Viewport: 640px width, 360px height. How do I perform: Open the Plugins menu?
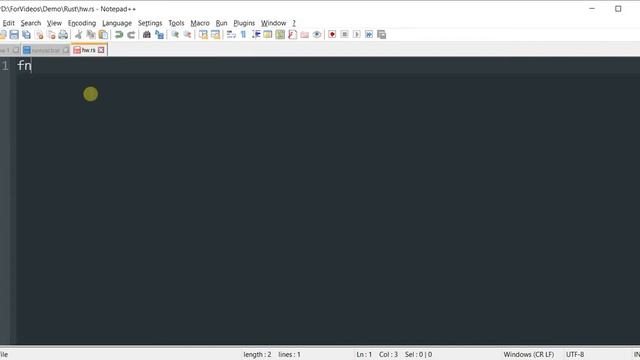[244, 23]
